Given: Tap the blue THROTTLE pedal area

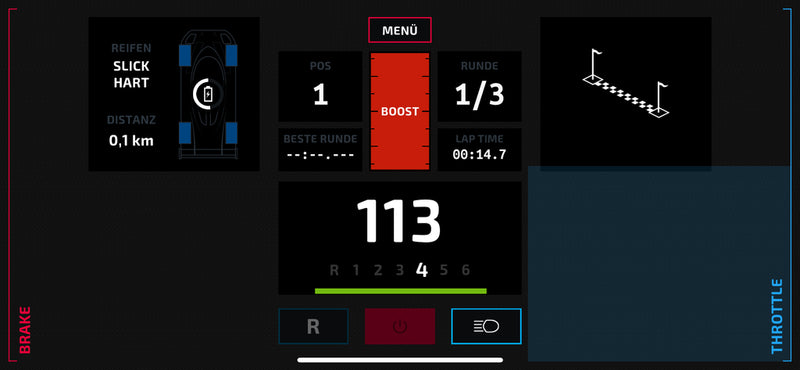Looking at the screenshot, I should (x=659, y=263).
